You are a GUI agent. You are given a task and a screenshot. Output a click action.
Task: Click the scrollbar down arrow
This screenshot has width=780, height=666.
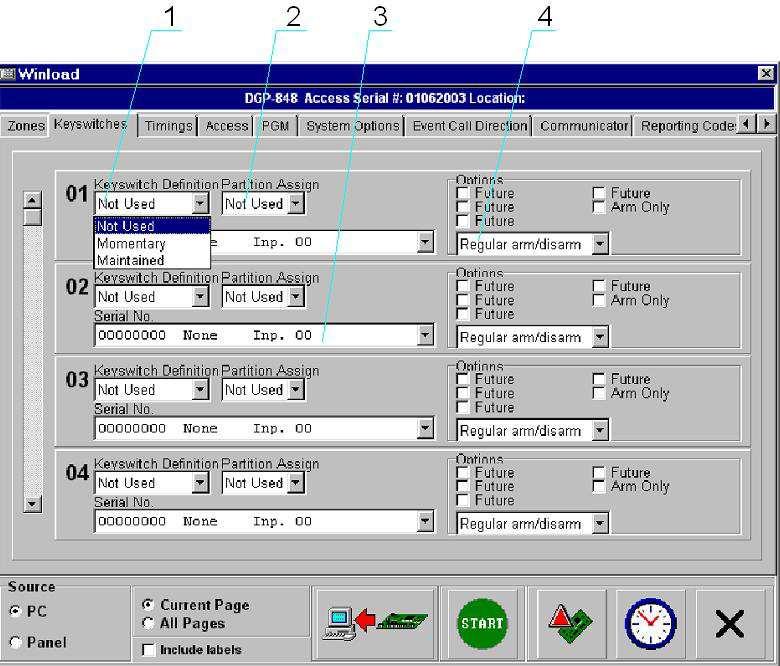click(x=32, y=504)
